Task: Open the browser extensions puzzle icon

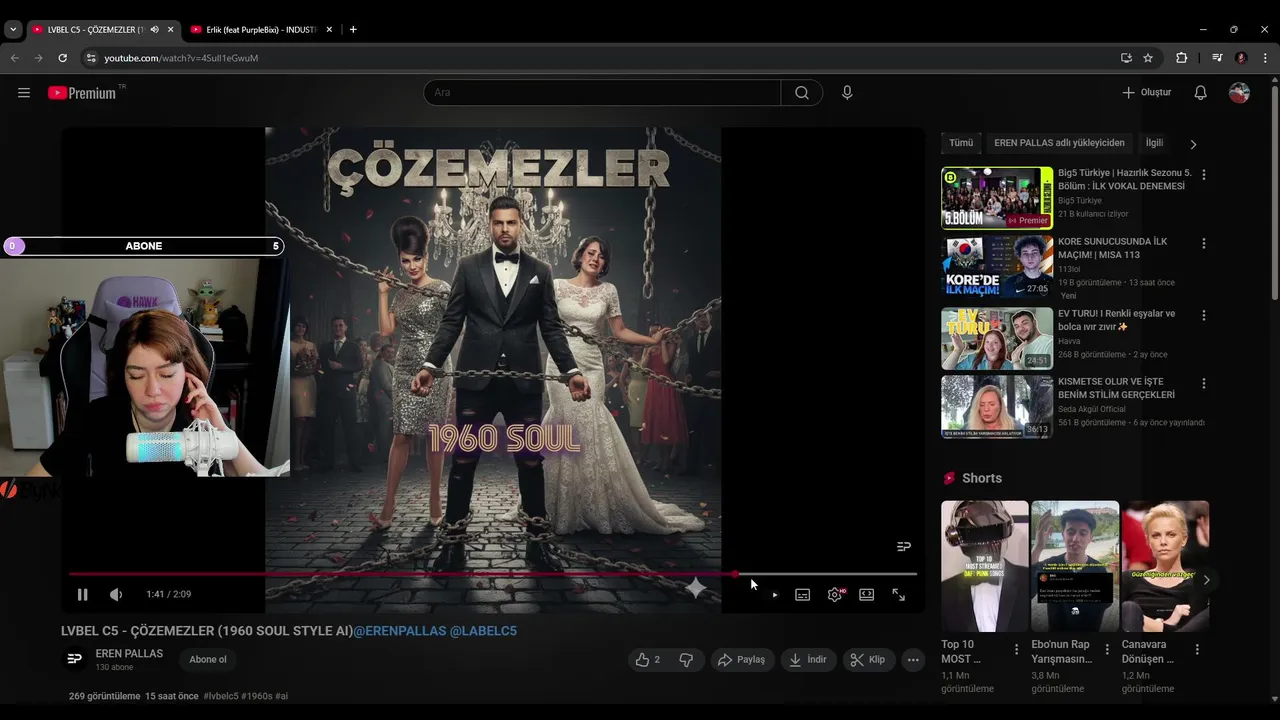Action: 1181,58
